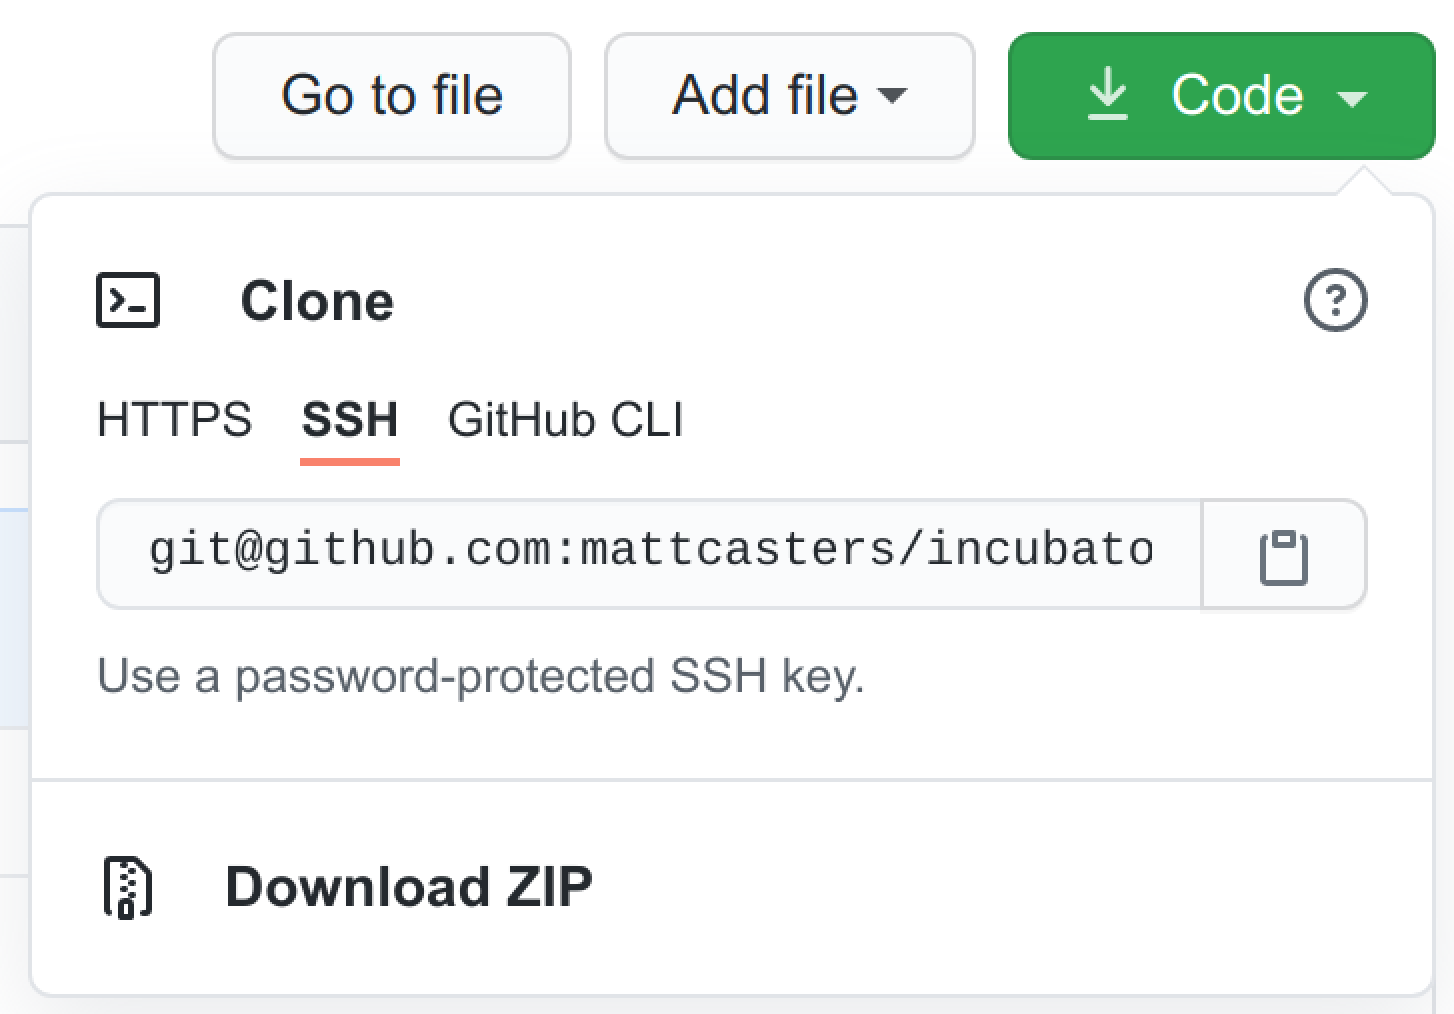Click the zip file icon
Image resolution: width=1454 pixels, height=1014 pixels.
(x=128, y=887)
